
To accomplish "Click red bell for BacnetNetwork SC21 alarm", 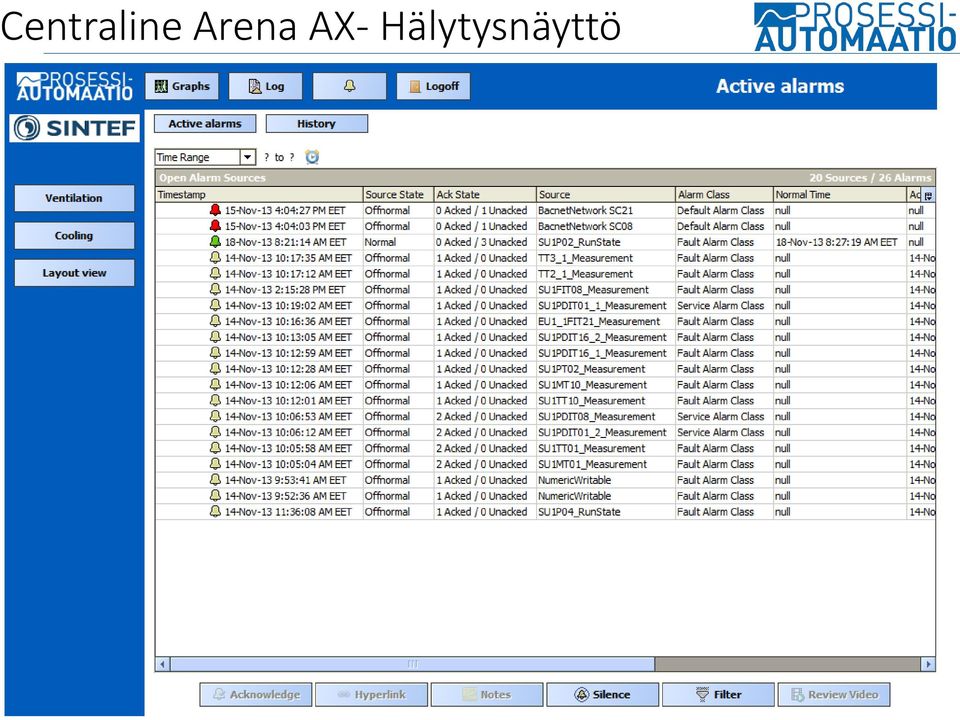I will coord(215,210).
